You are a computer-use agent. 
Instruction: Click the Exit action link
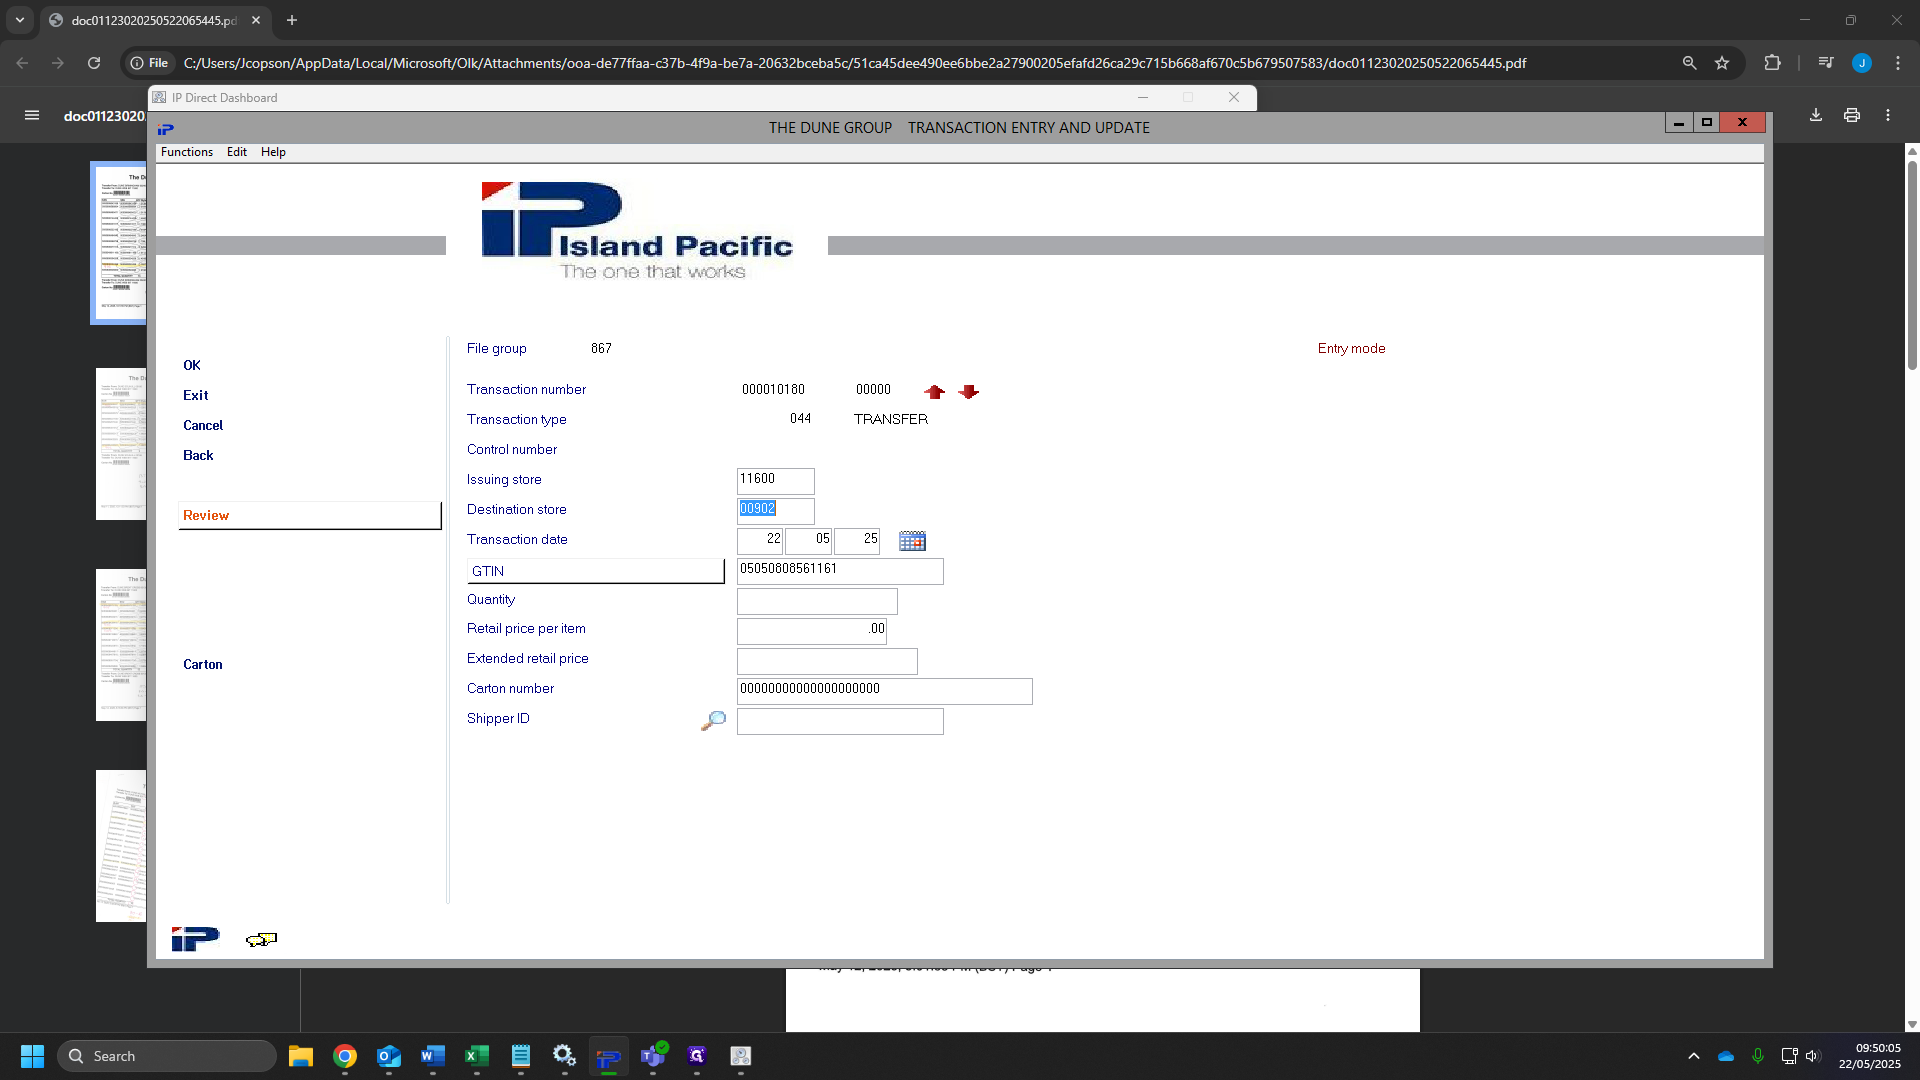[196, 395]
